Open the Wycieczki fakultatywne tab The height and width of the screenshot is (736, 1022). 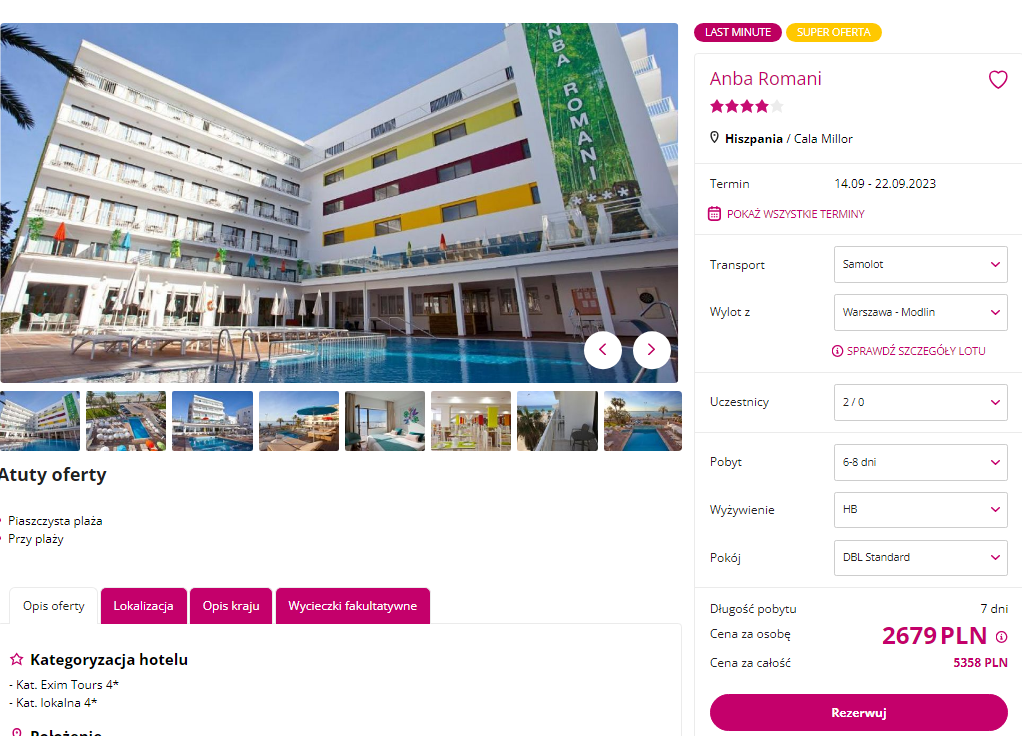(x=353, y=606)
